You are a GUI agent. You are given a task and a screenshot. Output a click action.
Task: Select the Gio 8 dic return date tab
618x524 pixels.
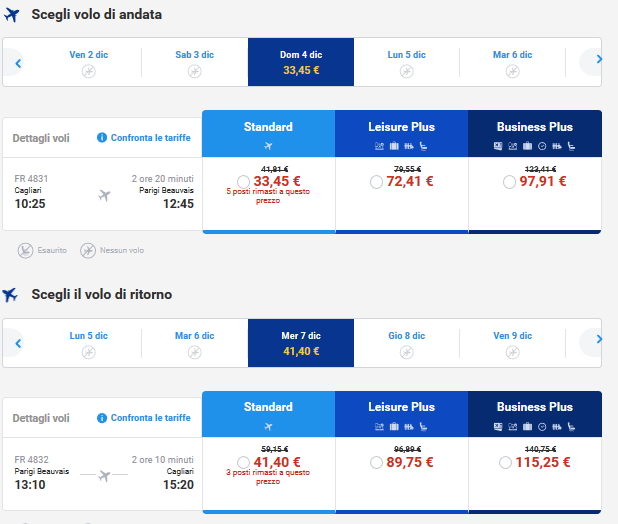coord(406,343)
